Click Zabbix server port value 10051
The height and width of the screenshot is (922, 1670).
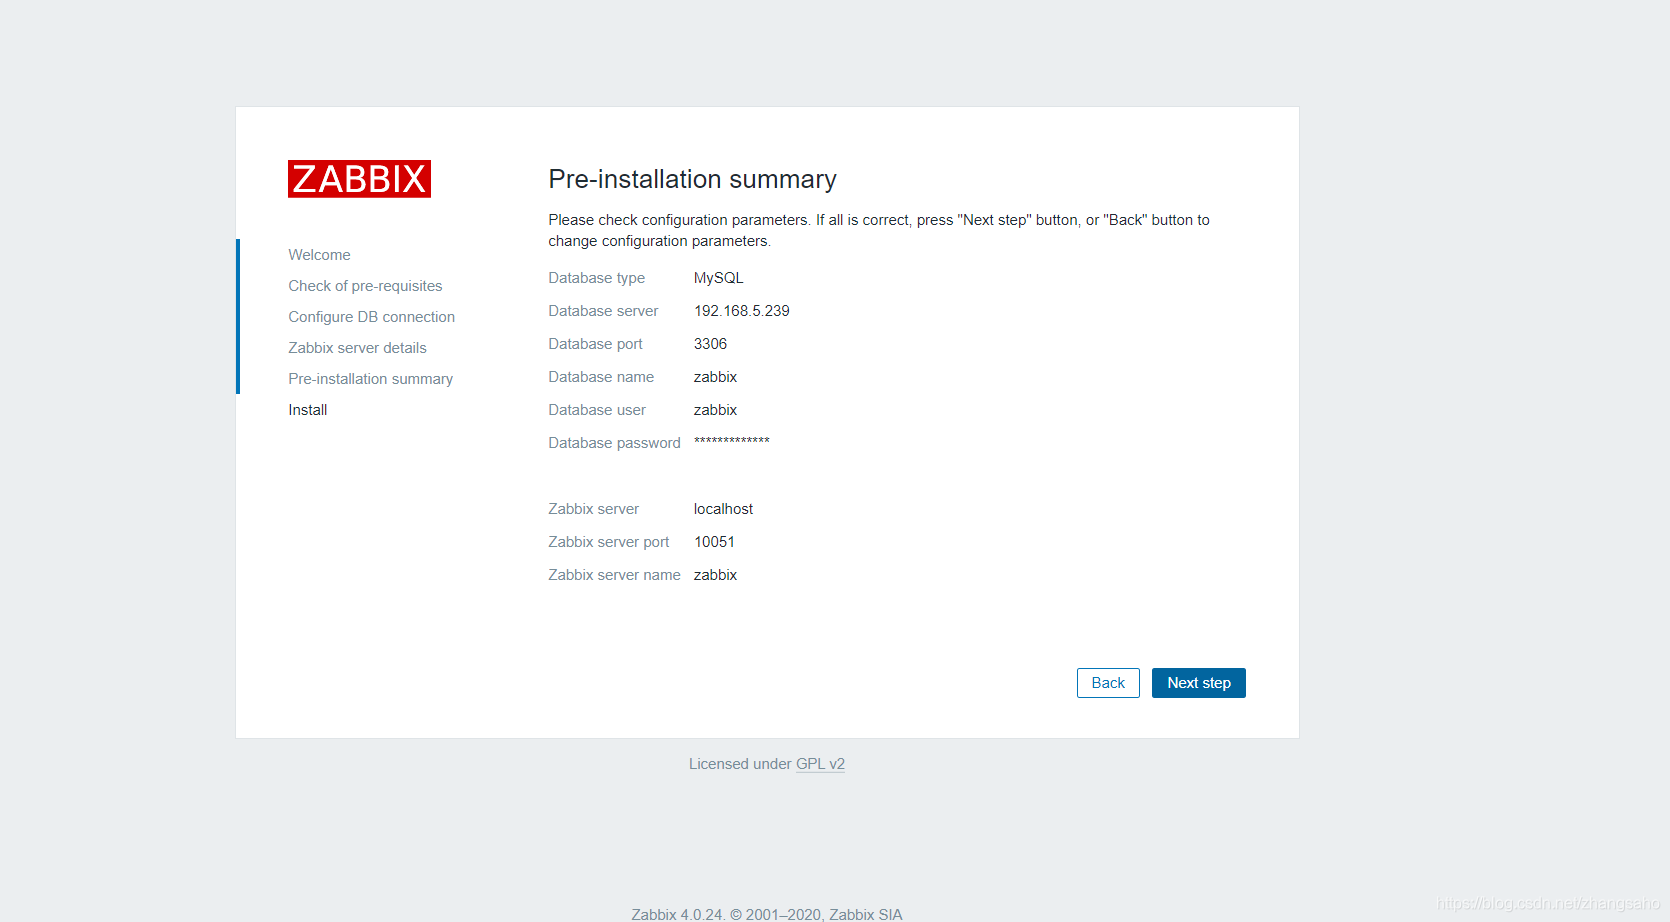pos(714,542)
